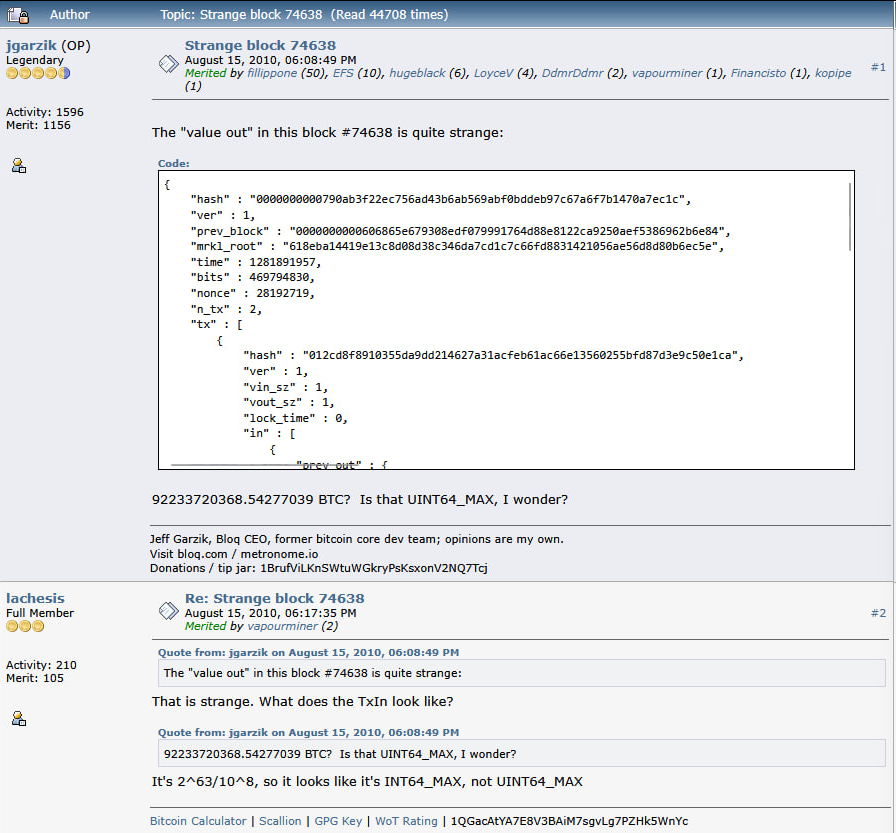This screenshot has width=896, height=833.
Task: Click lachesis's Full Member coins icon
Action: pos(25,626)
